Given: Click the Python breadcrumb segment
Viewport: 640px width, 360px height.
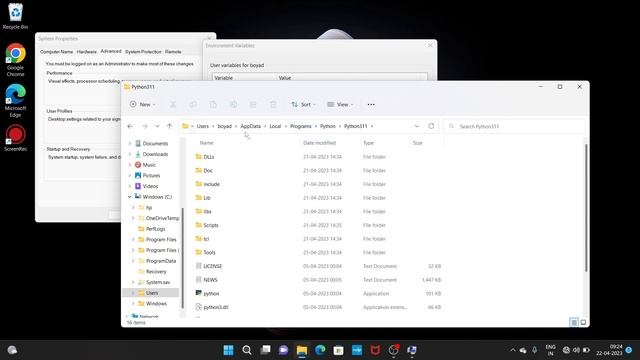Looking at the screenshot, I should [327, 127].
